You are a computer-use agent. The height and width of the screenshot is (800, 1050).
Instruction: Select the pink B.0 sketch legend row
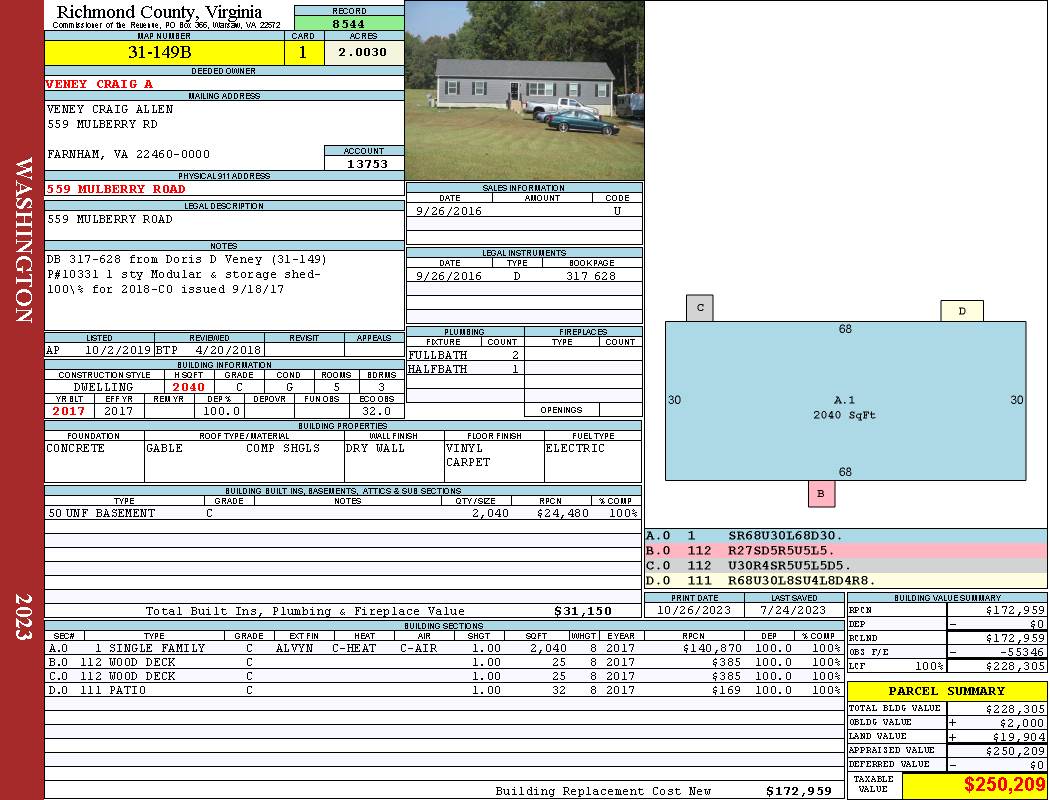pyautogui.click(x=845, y=551)
